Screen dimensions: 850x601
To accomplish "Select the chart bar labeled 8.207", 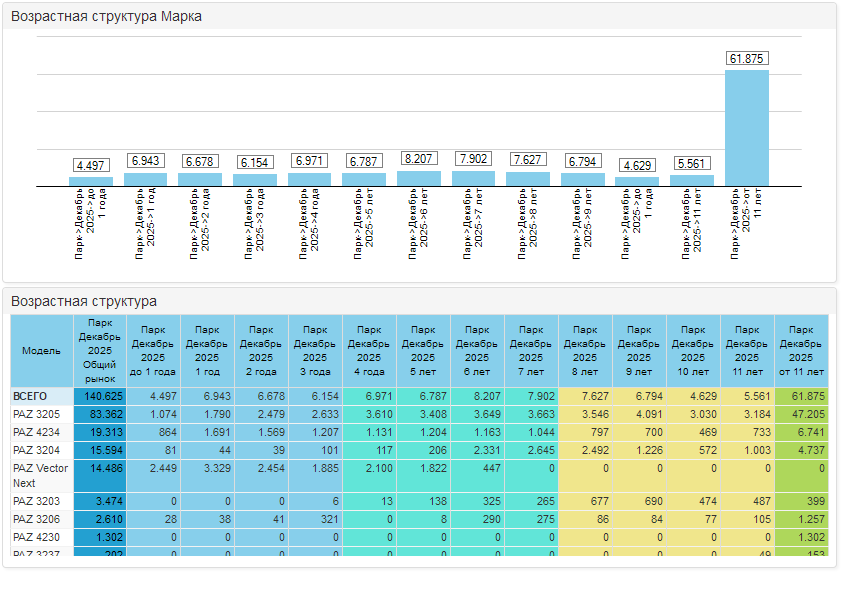I will click(x=418, y=179).
